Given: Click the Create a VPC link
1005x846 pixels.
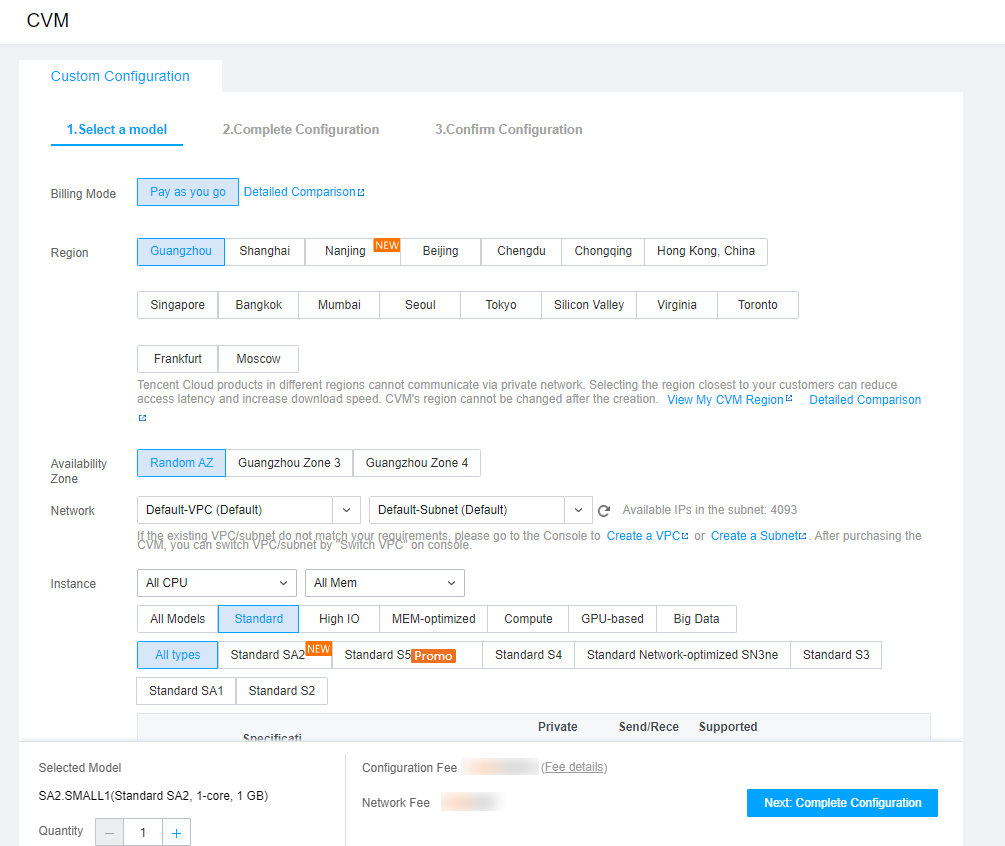Looking at the screenshot, I should pyautogui.click(x=644, y=535).
